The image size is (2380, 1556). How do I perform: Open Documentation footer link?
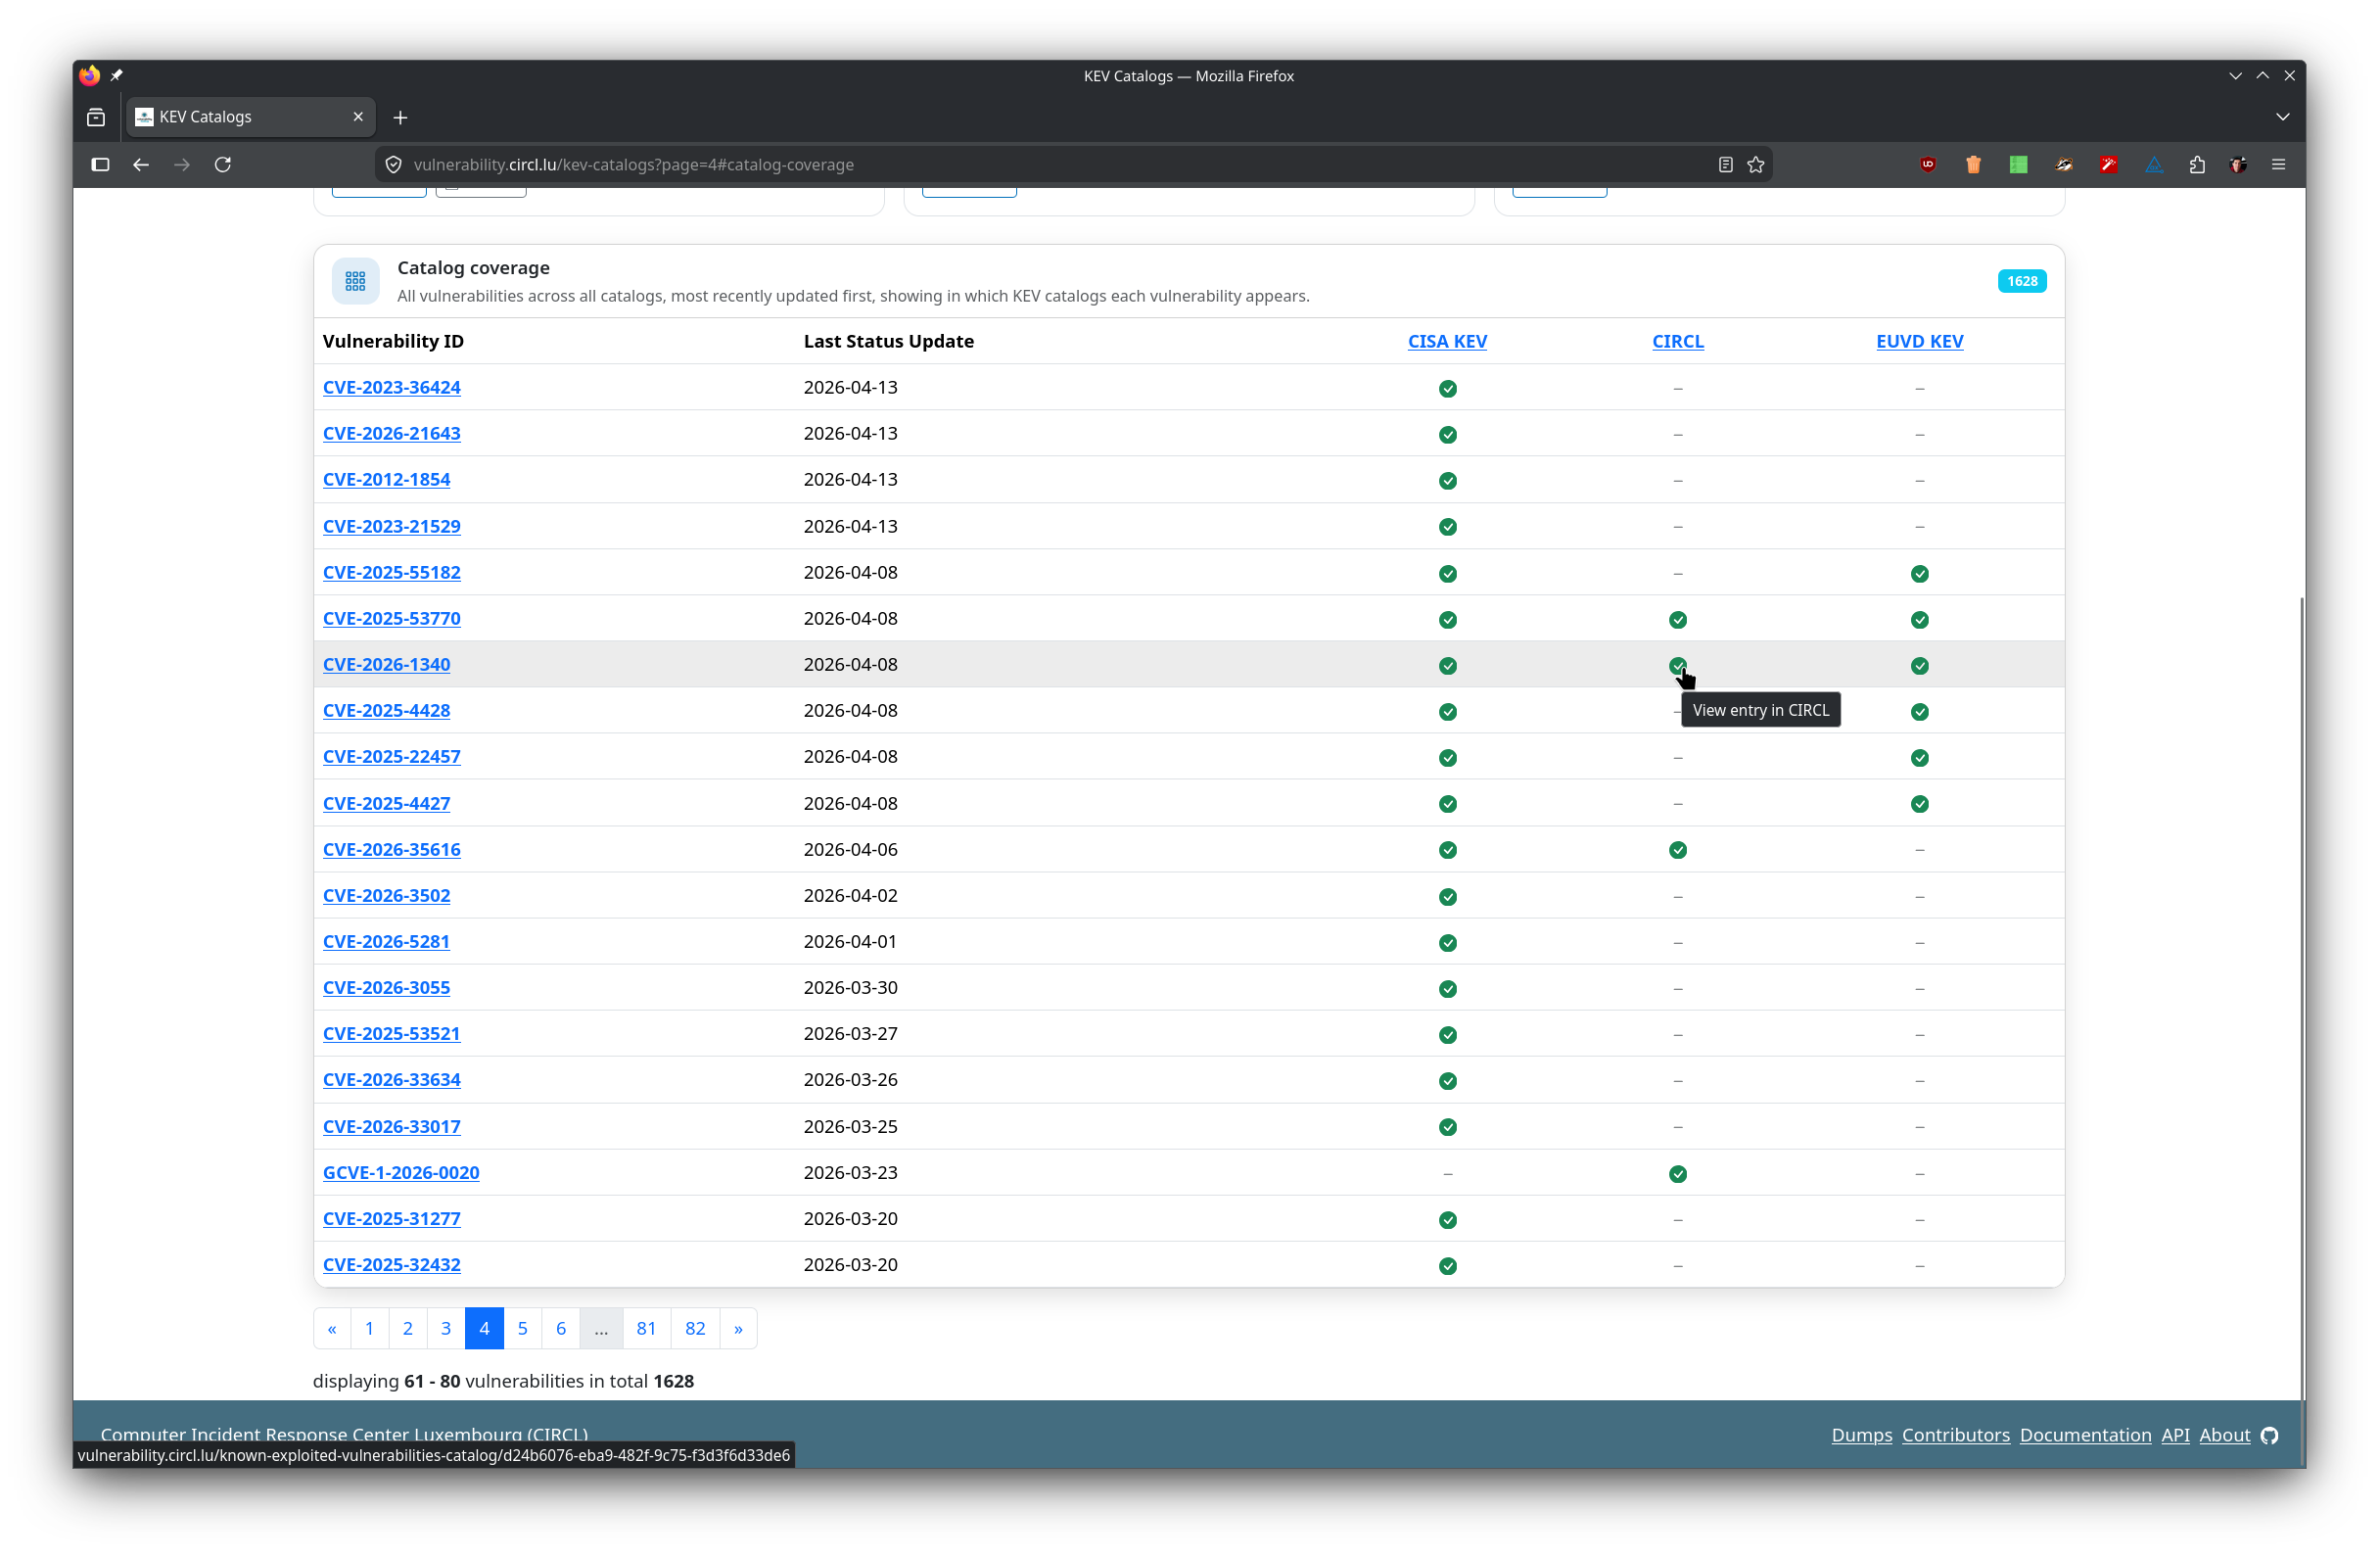point(2085,1435)
